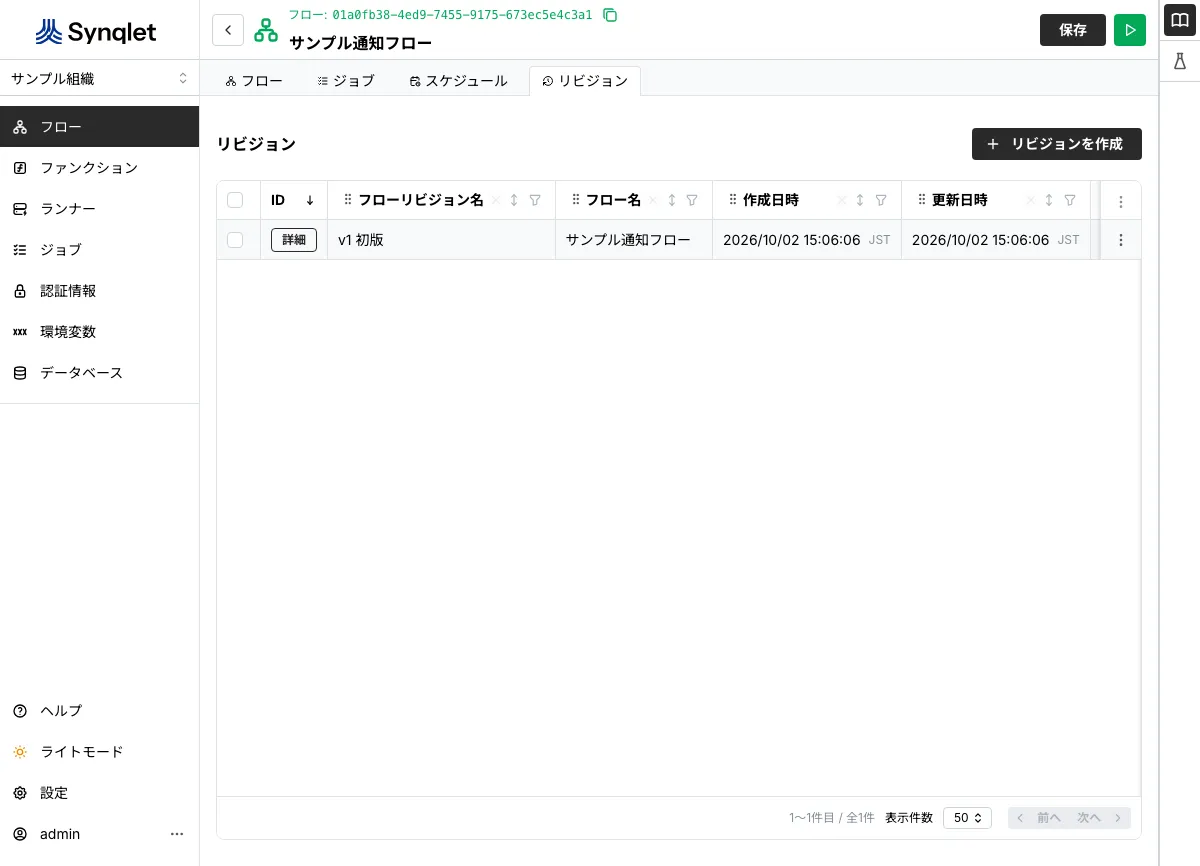Filter the 作成日時 column
The image size is (1200, 866).
click(x=881, y=200)
